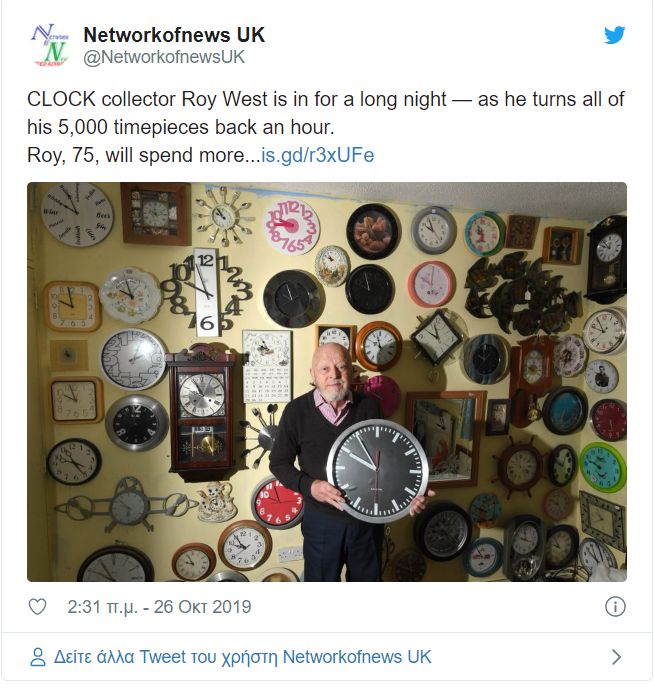This screenshot has width=655, height=695.
Task: Click Δείτε άλλα Tweet του χρήστη Networkofnews UK
Action: point(242,657)
